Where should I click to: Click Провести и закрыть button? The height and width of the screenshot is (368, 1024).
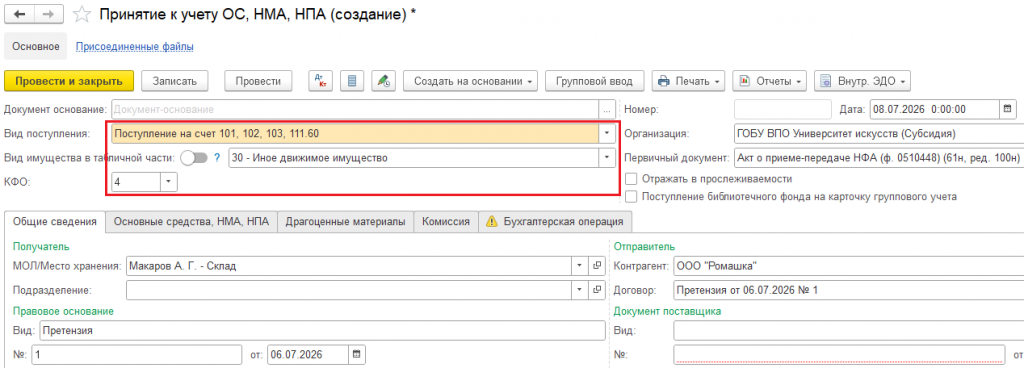coord(69,81)
